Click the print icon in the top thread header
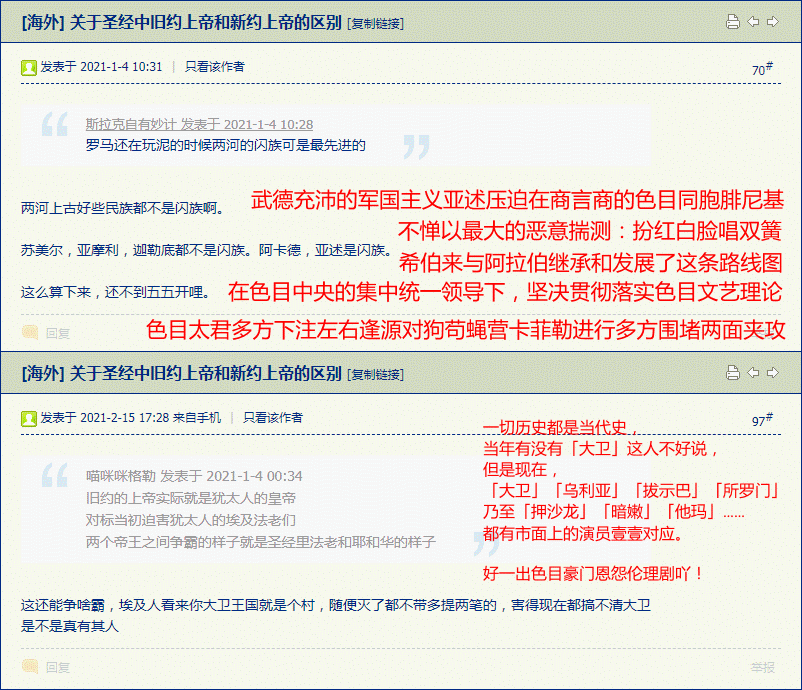Viewport: 802px width, 690px height. click(x=732, y=21)
